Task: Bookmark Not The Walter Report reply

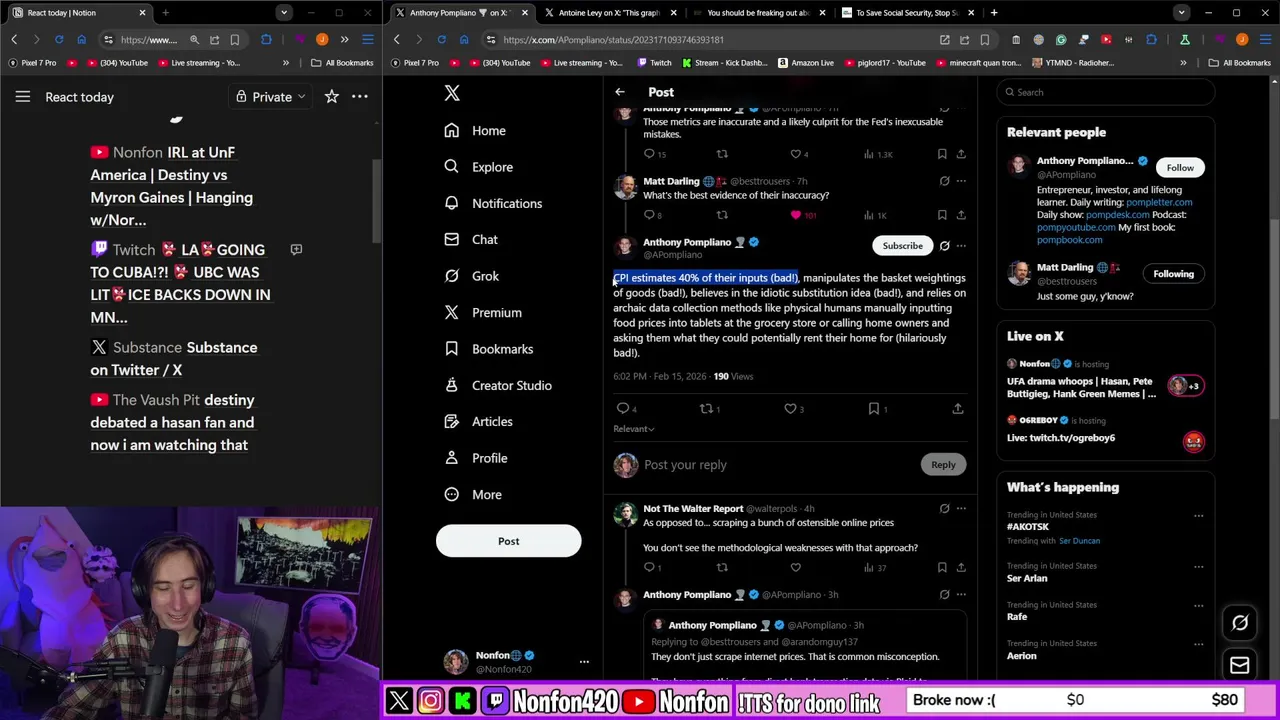Action: coord(942,568)
